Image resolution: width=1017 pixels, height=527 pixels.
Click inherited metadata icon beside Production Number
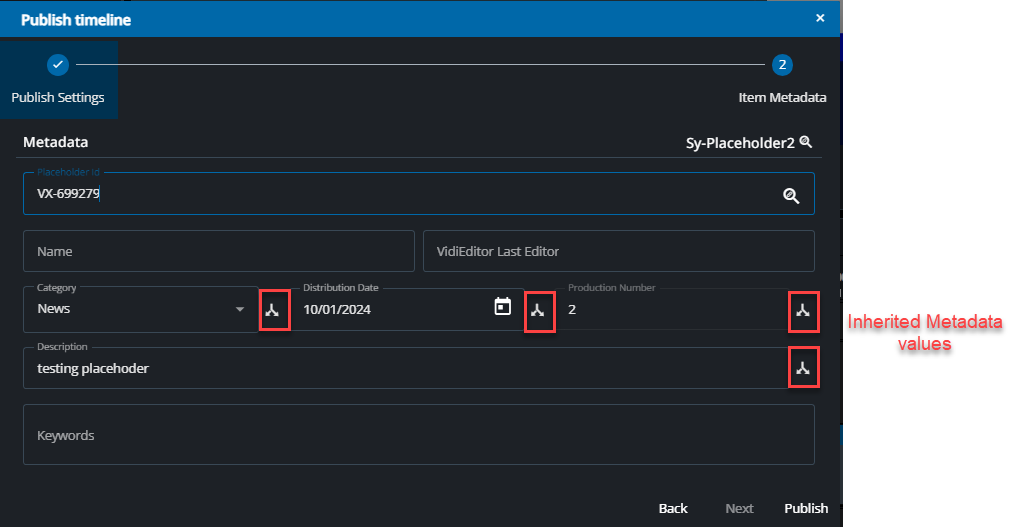pos(802,311)
